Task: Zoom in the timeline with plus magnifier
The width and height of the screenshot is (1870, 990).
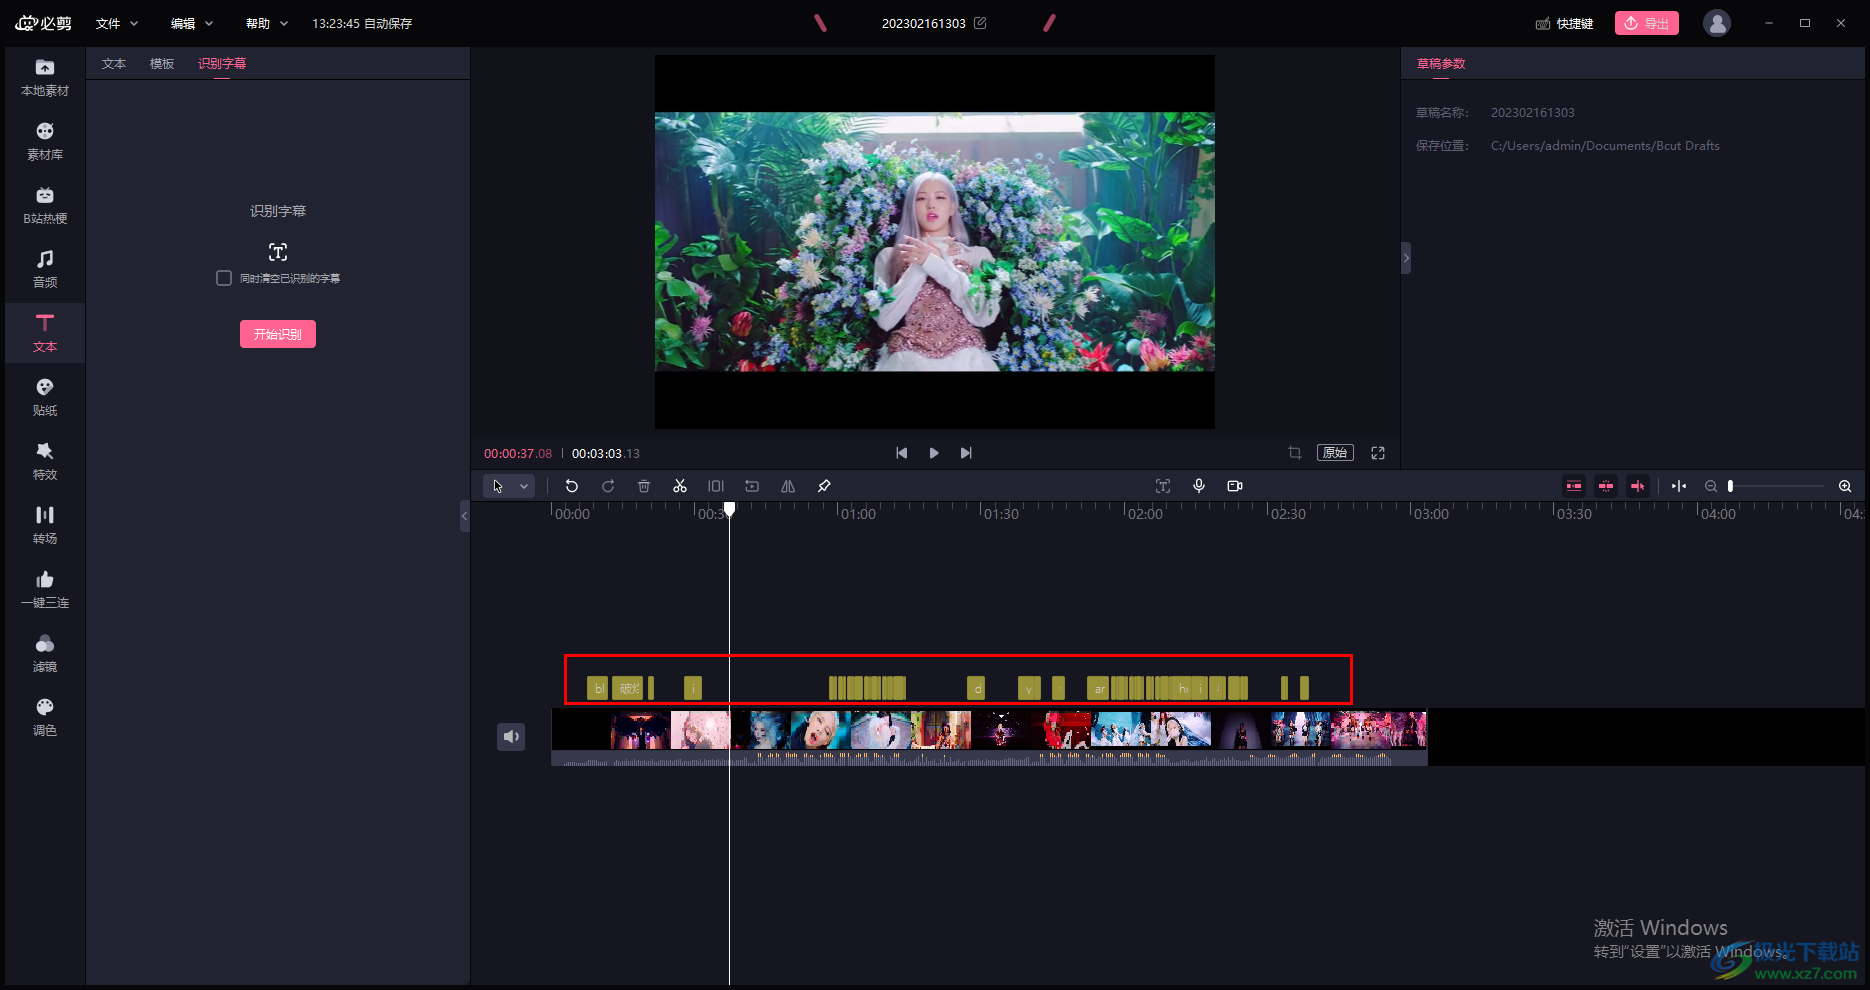Action: [x=1845, y=486]
